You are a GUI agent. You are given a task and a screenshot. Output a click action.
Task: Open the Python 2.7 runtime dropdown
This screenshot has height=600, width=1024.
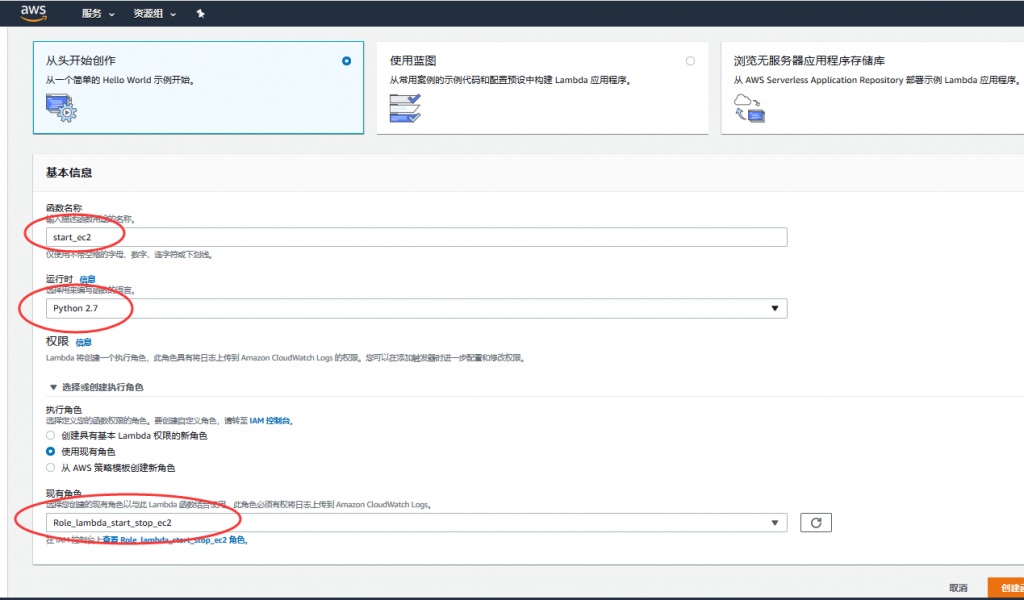[417, 309]
